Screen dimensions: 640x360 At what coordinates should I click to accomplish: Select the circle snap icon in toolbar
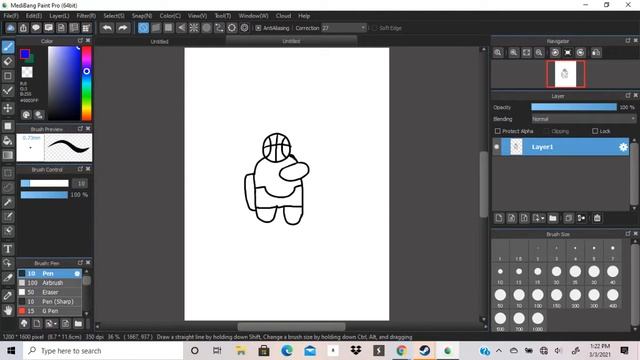tap(207, 28)
